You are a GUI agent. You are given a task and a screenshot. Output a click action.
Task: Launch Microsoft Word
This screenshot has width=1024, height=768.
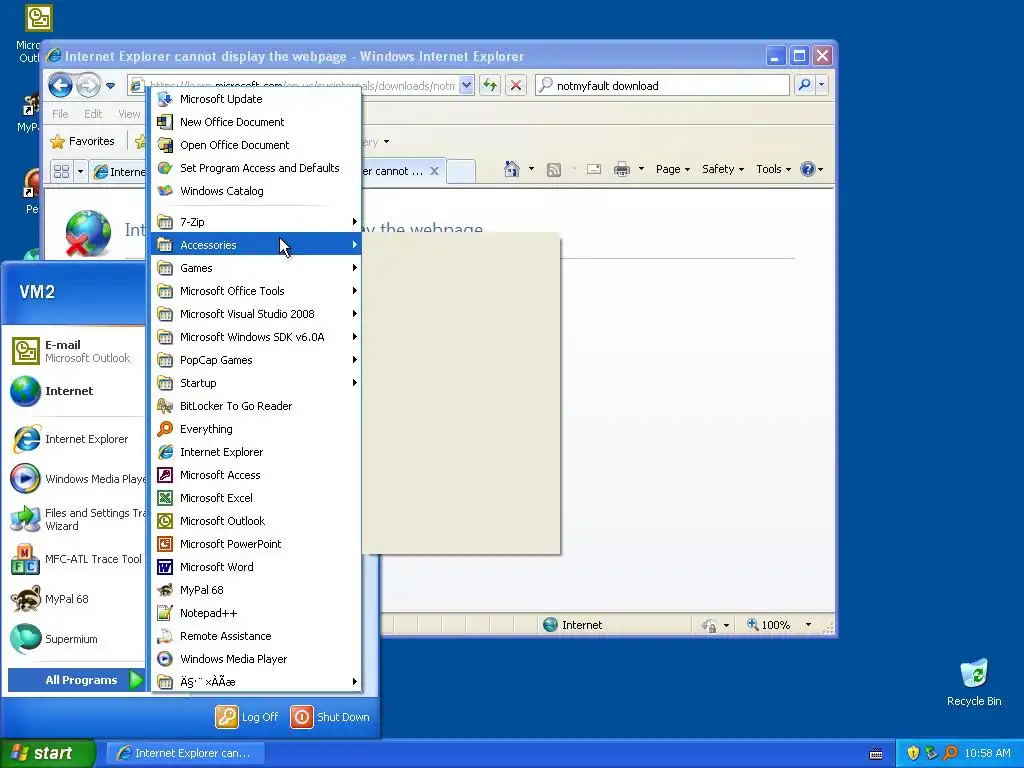pos(256,567)
